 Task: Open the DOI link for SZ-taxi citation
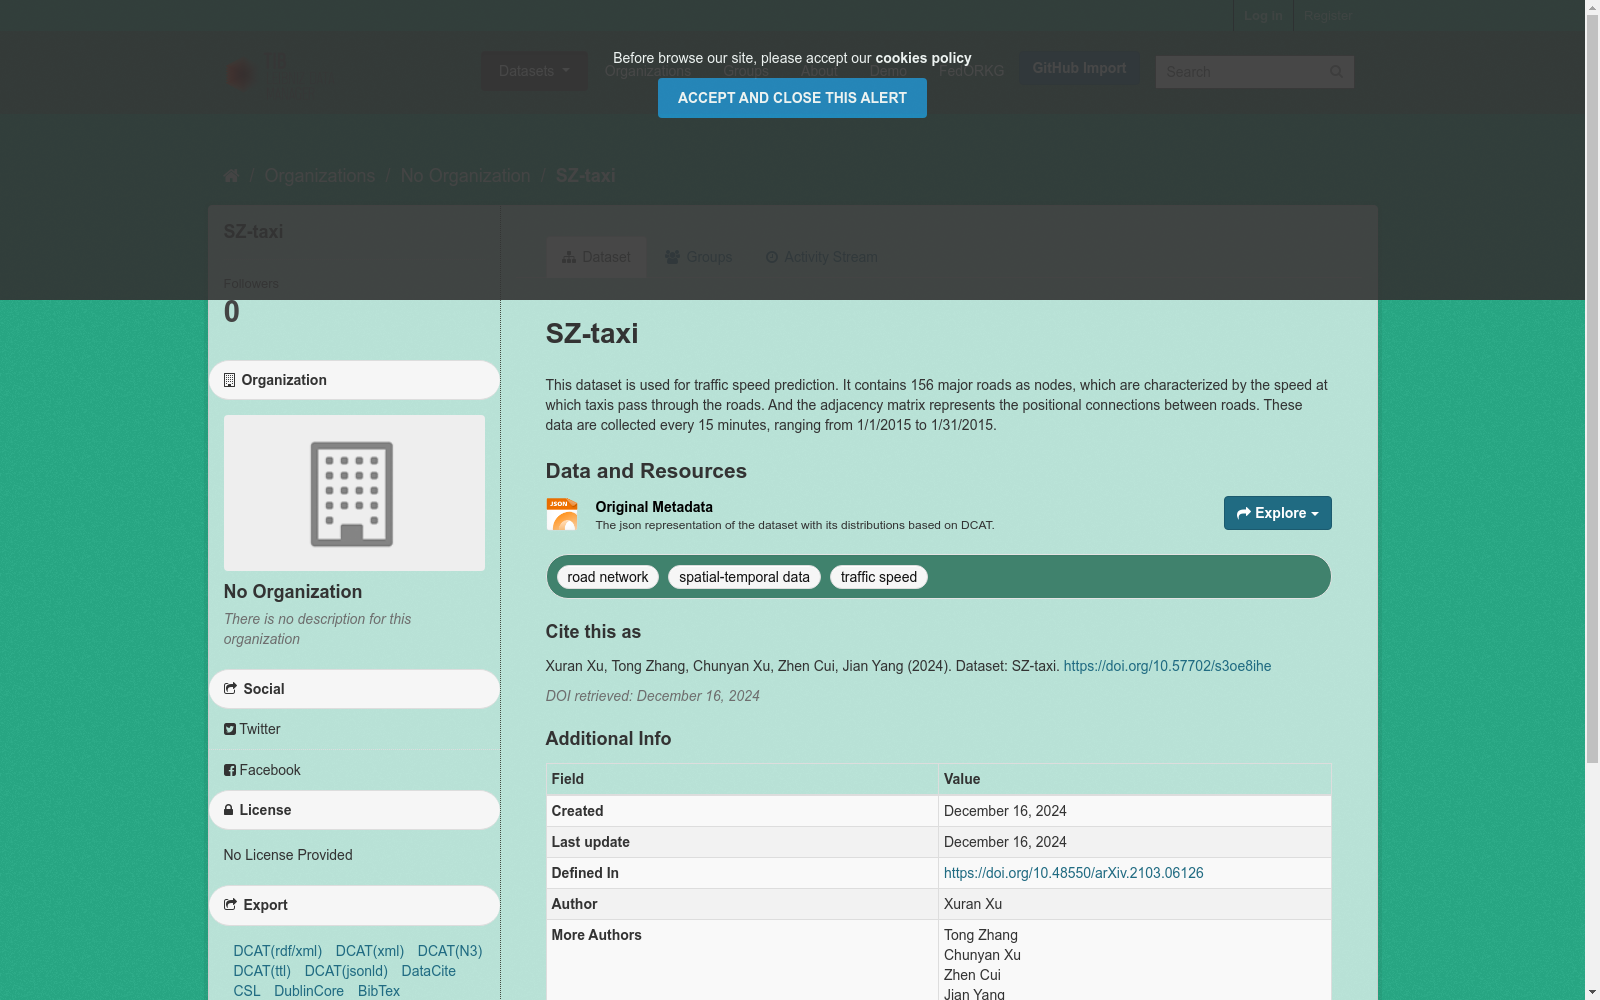point(1167,666)
